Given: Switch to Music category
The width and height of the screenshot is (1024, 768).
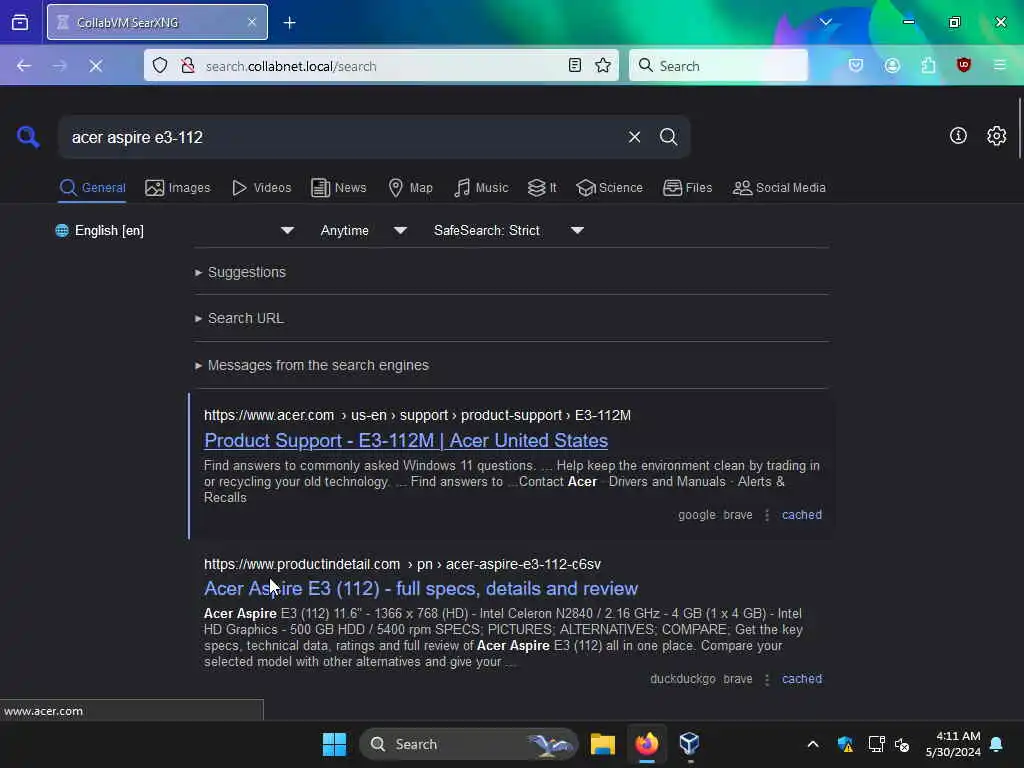Looking at the screenshot, I should (481, 188).
